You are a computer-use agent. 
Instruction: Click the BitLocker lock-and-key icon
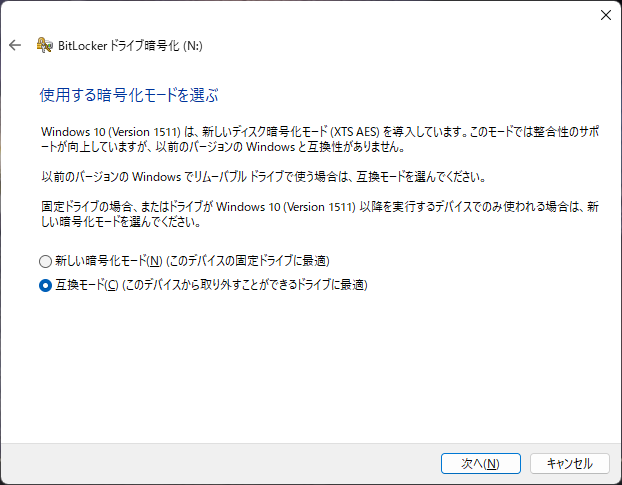[x=44, y=45]
